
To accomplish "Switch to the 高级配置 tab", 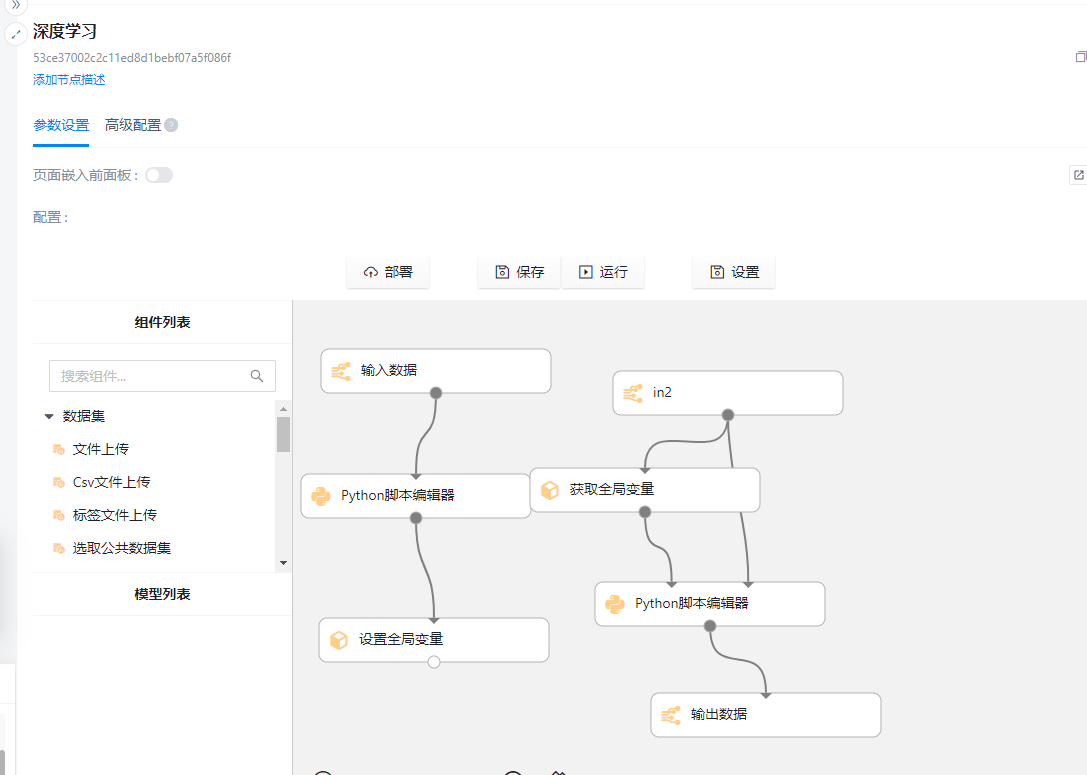I will coord(133,125).
